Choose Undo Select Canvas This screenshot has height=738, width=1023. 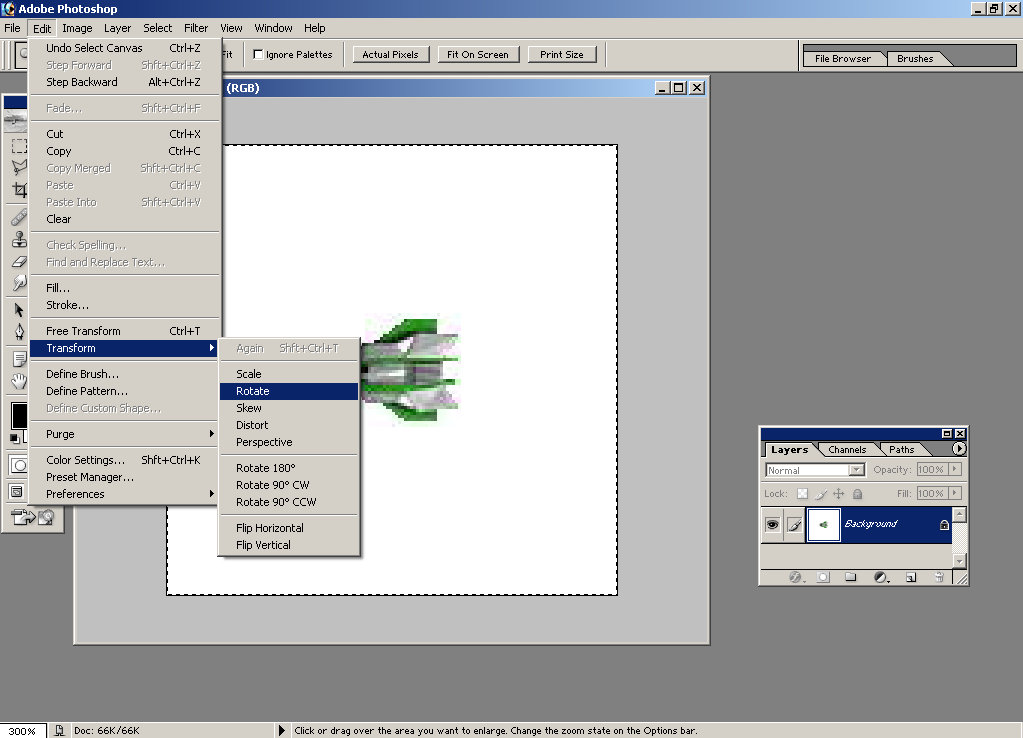(x=124, y=48)
